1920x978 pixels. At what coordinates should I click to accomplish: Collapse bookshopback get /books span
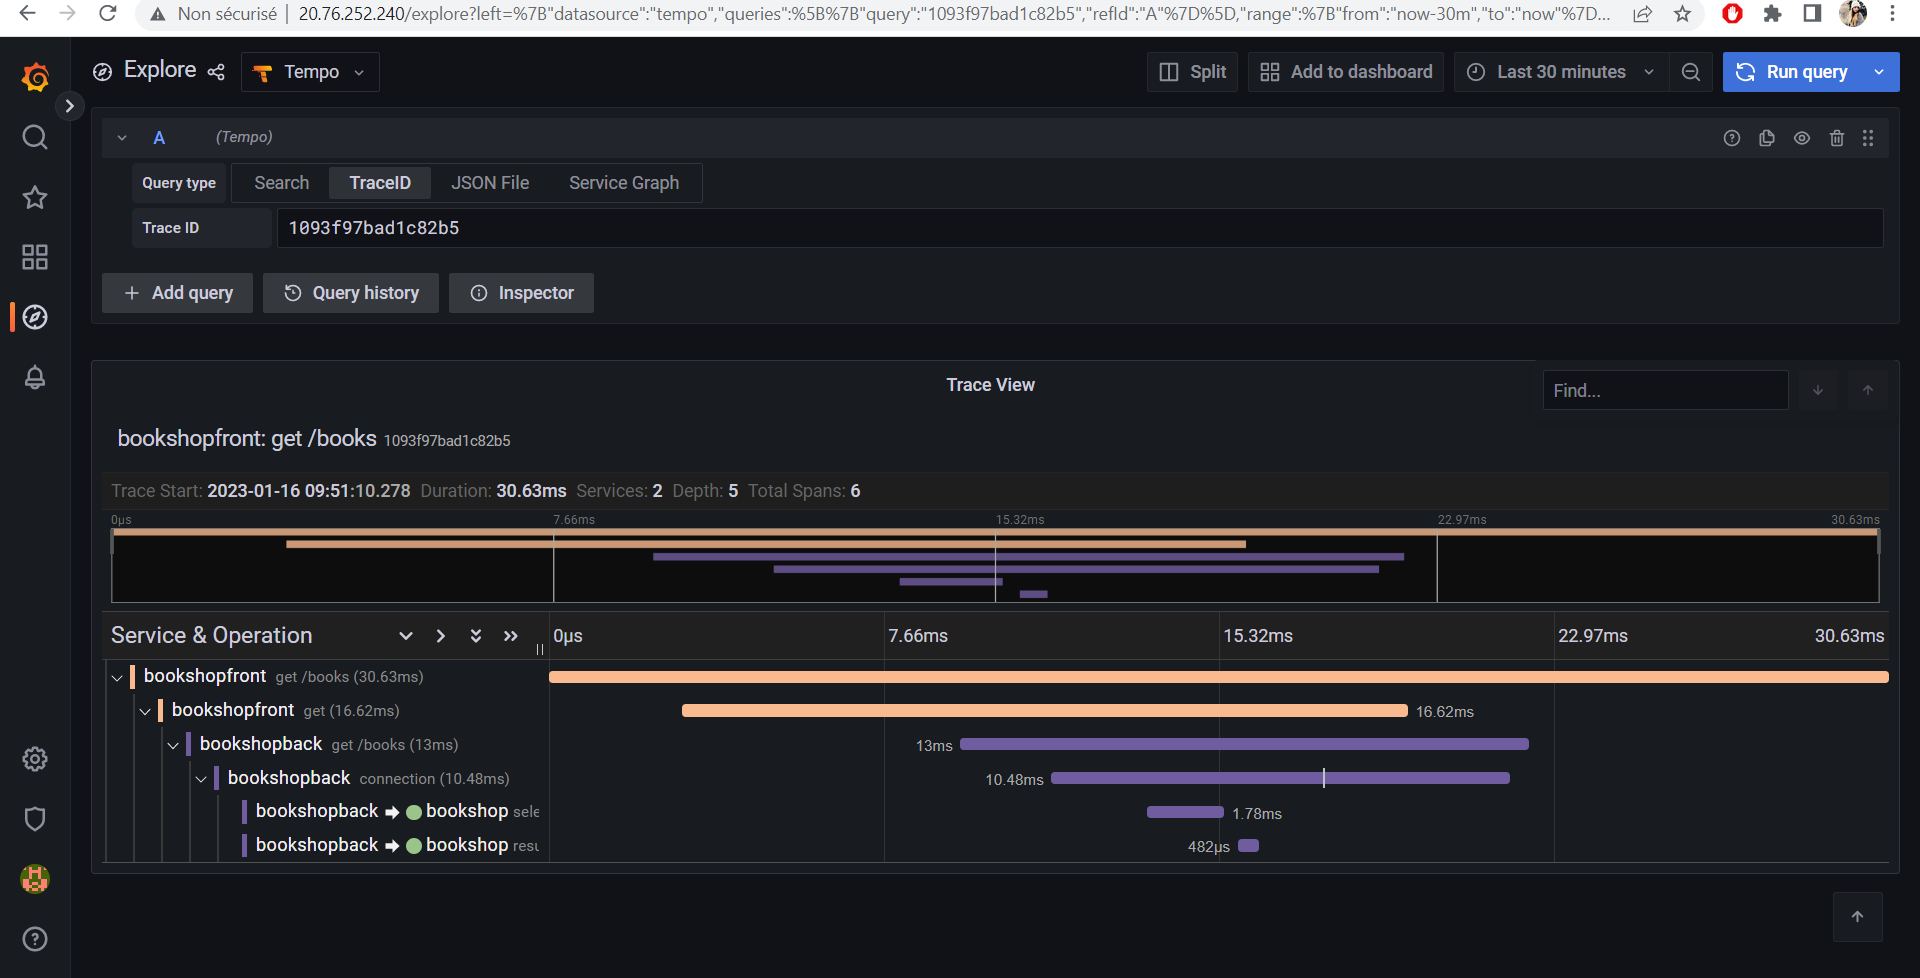pyautogui.click(x=173, y=746)
